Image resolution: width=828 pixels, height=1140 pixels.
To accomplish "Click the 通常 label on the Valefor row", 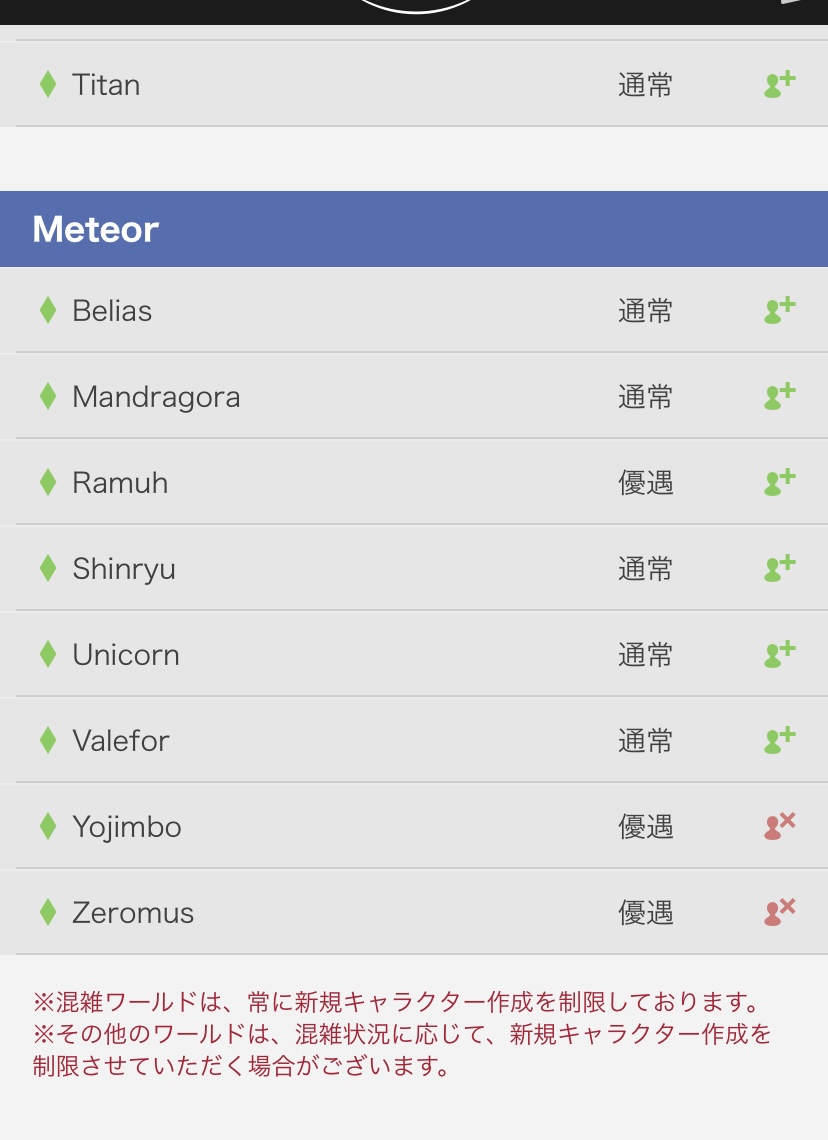I will pyautogui.click(x=645, y=741).
